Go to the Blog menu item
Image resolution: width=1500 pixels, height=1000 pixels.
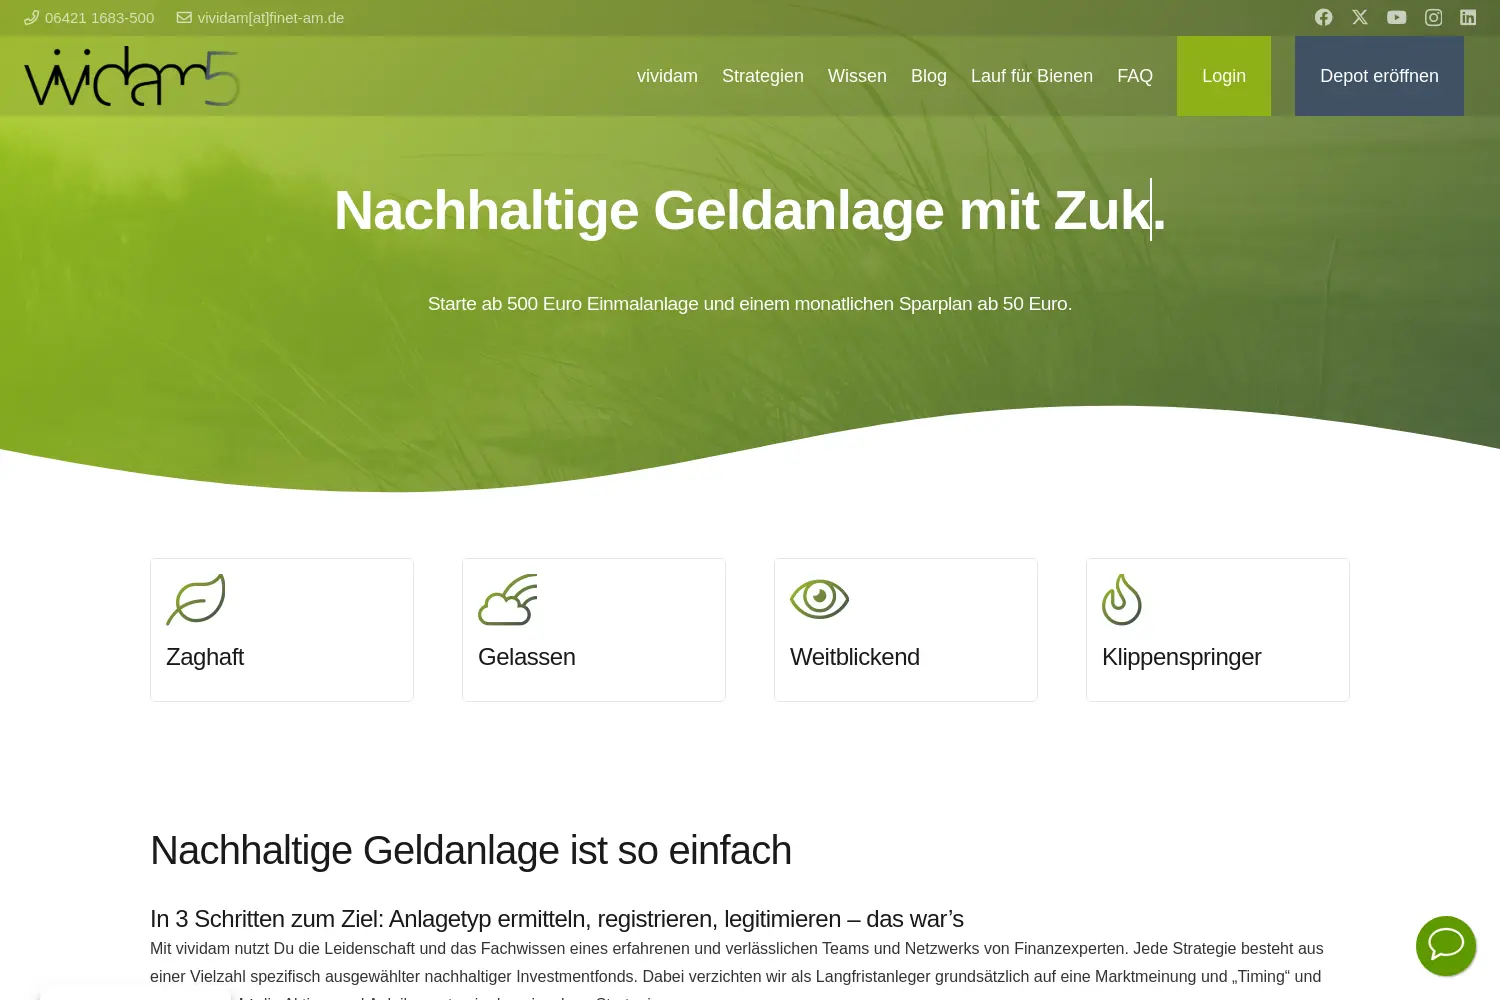929,76
